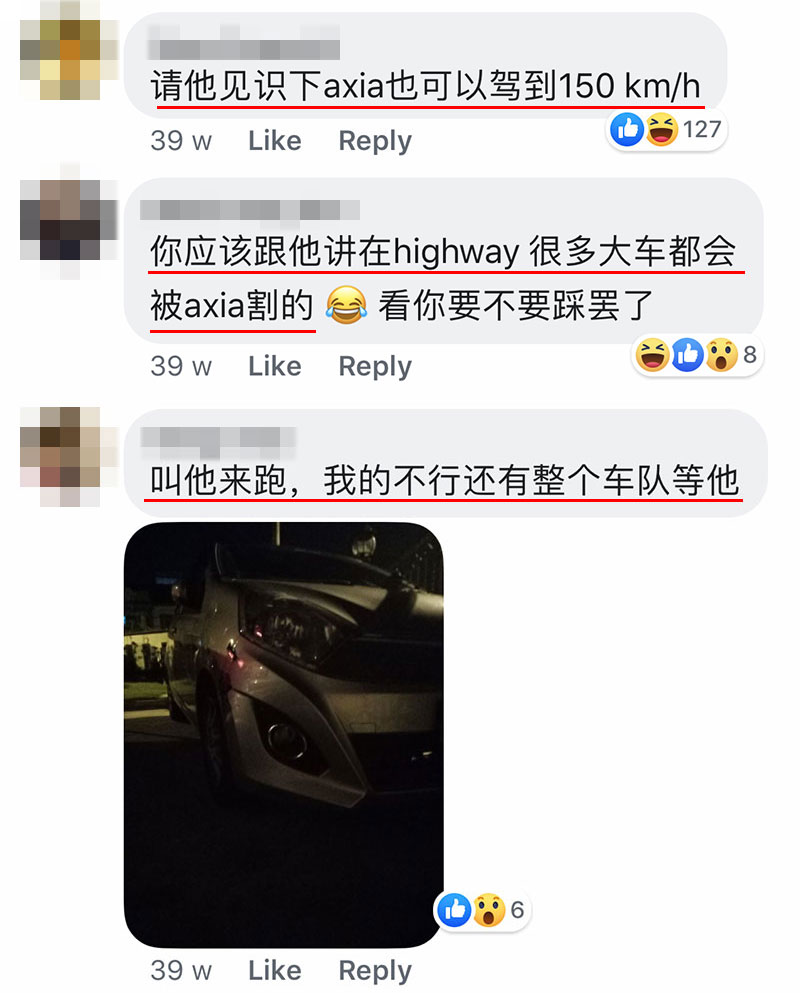
Task: Open the second commenter's blurred name
Action: pyautogui.click(x=250, y=210)
